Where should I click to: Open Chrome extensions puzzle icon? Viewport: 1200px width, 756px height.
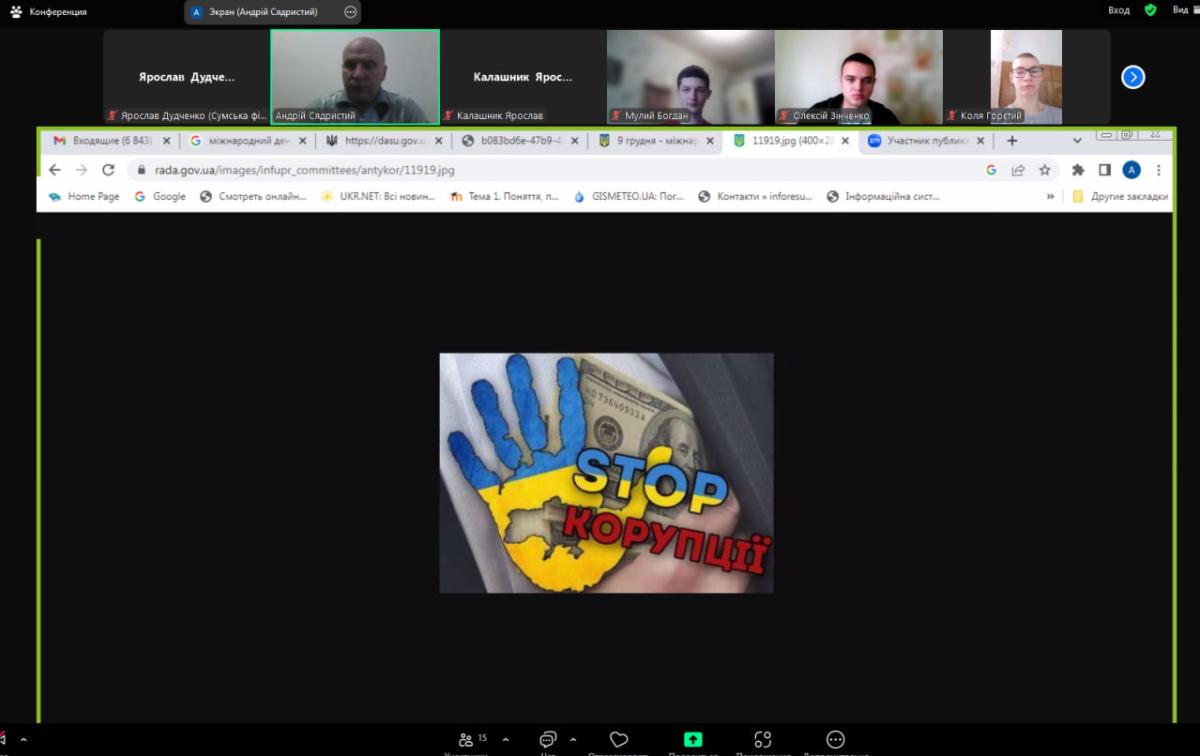[1078, 170]
